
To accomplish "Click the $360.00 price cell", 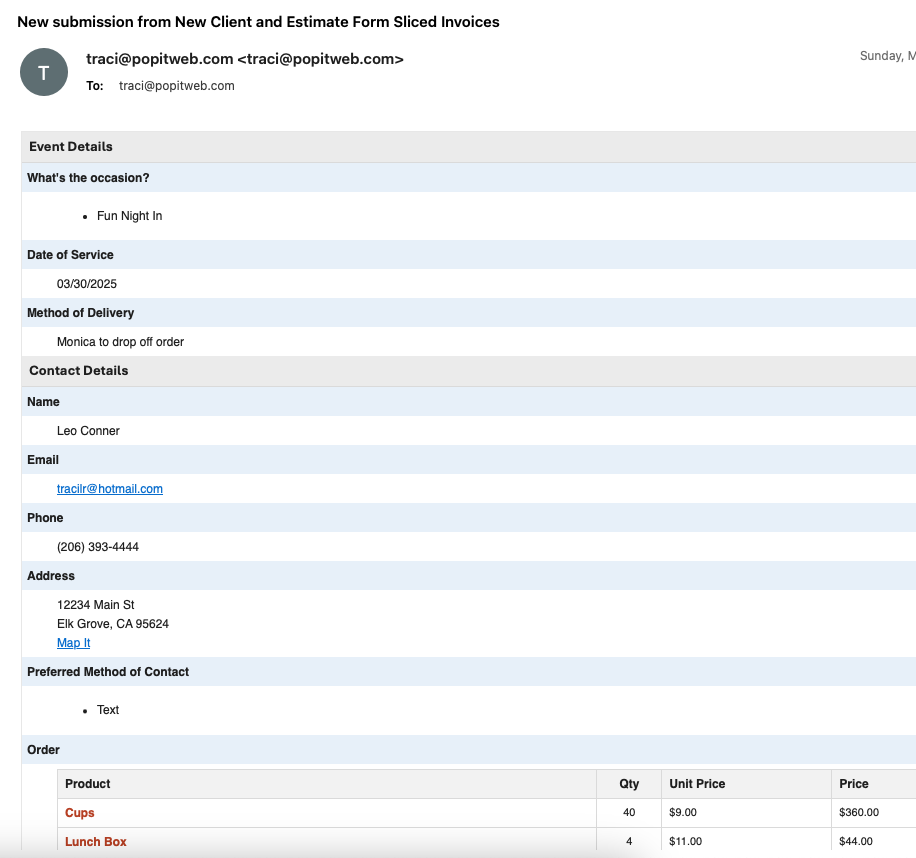I will (859, 813).
